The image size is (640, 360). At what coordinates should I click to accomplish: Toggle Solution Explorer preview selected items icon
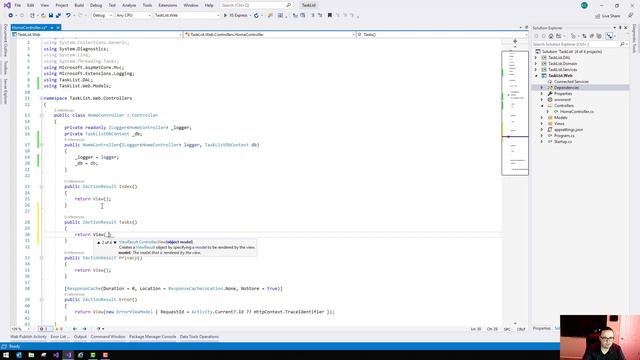(x=610, y=36)
